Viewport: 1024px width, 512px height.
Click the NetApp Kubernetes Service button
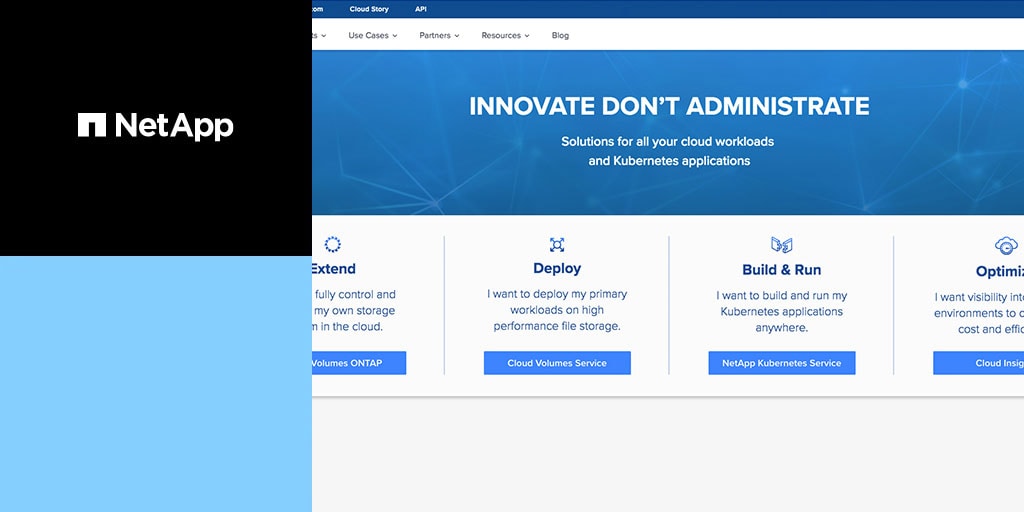(x=782, y=363)
